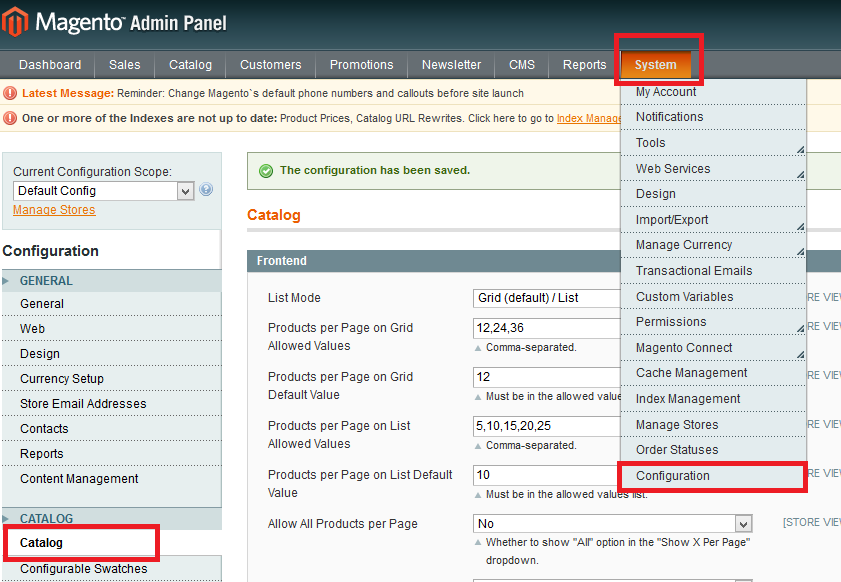The image size is (841, 582).
Task: Select Order Statuses menu entry
Action: coord(713,450)
